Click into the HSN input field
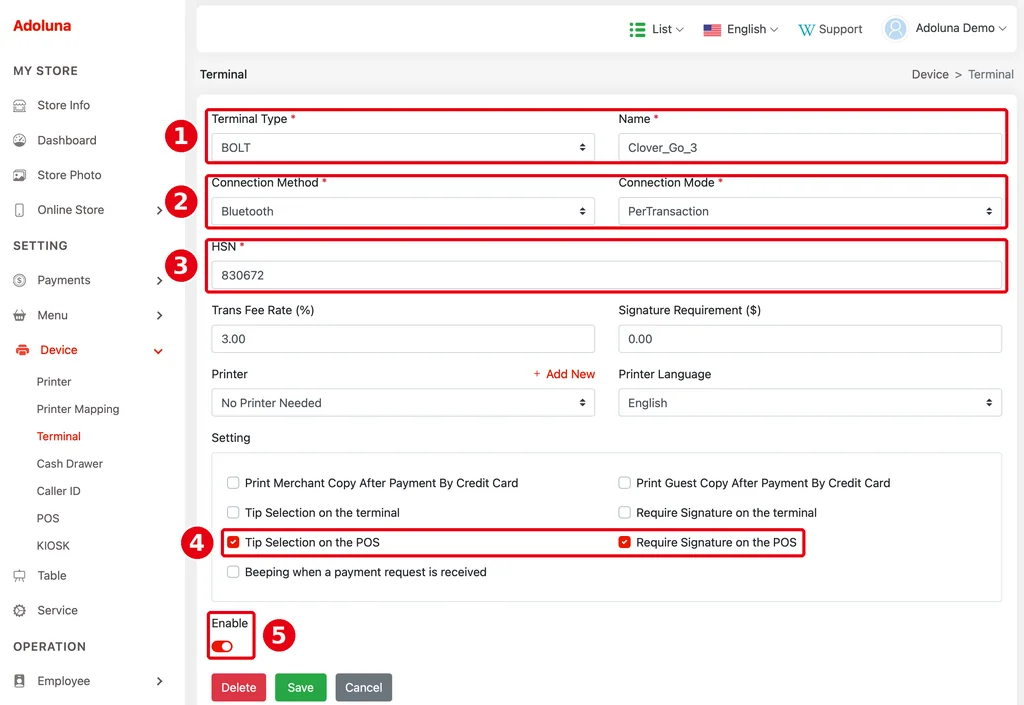1024x705 pixels. 606,275
